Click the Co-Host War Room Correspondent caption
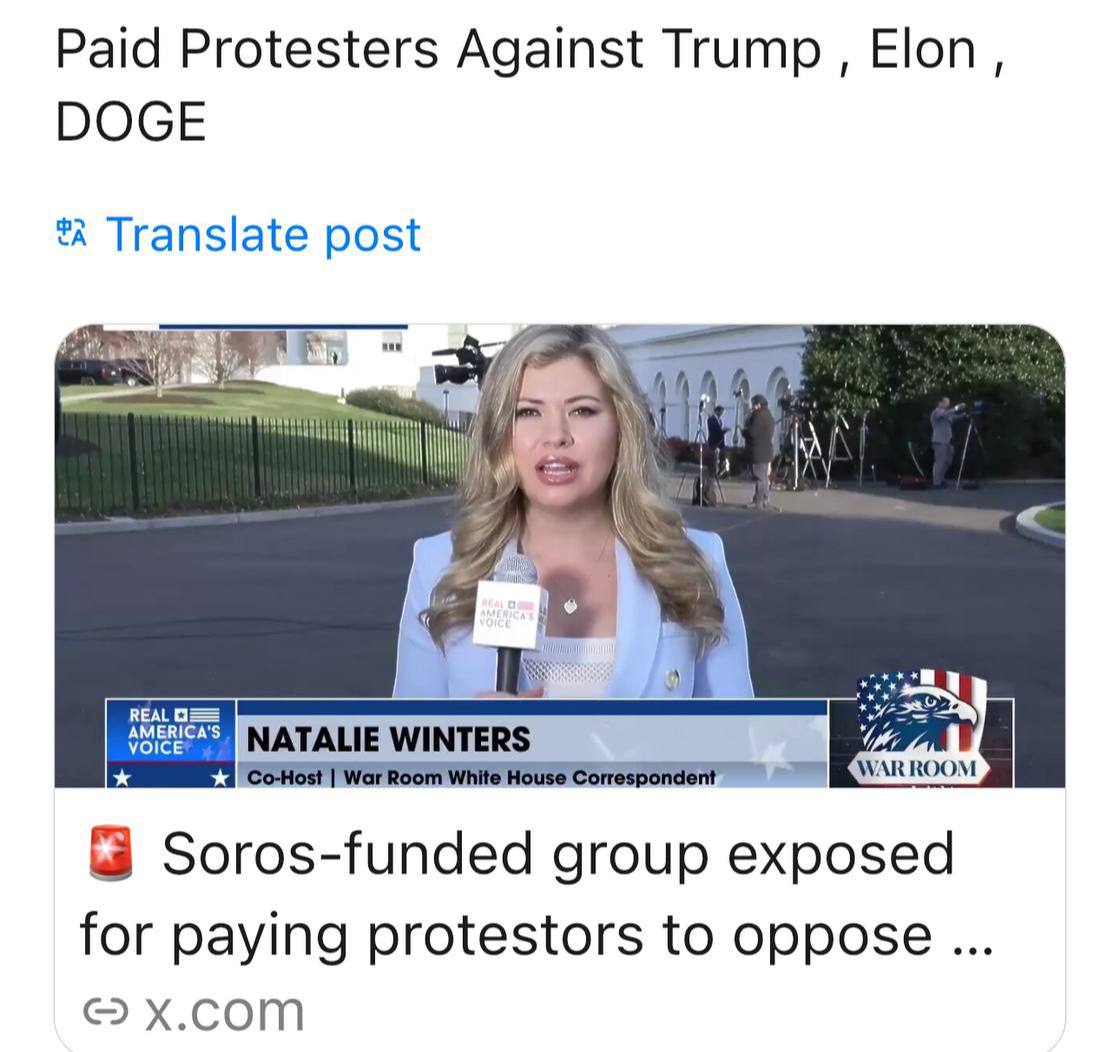The image size is (1120, 1052). [x=481, y=777]
